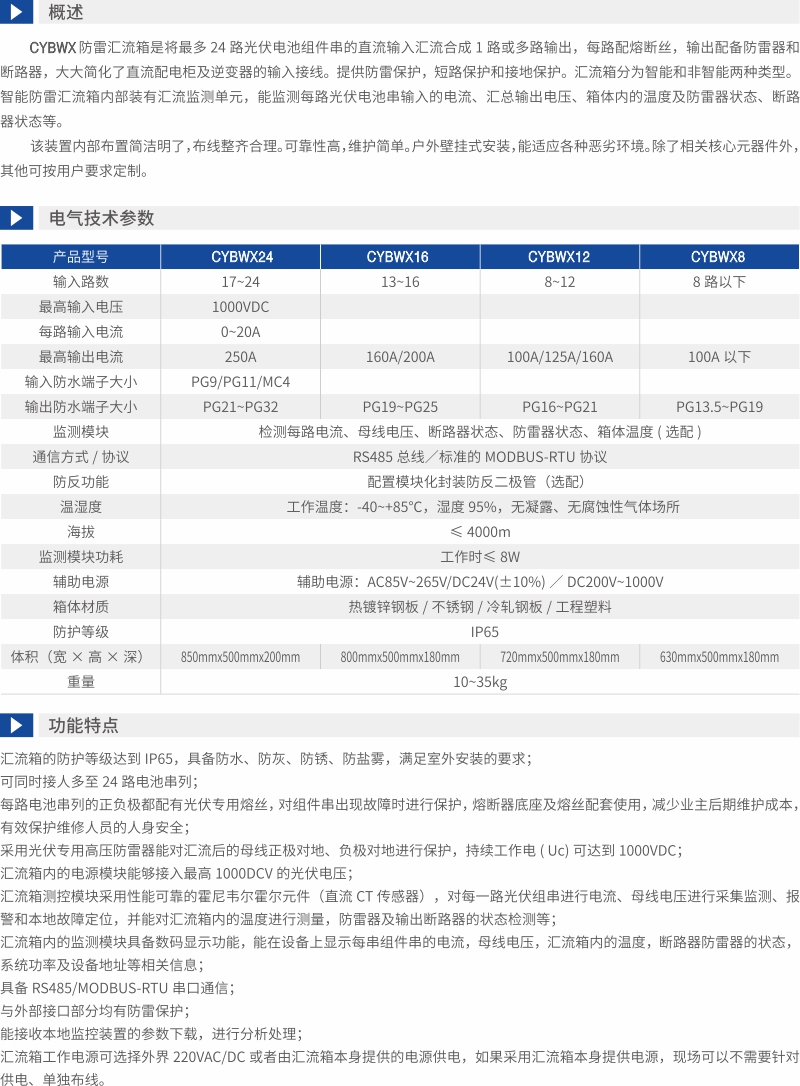The image size is (800, 1086).
Task: Click the 防反功能 row label
Action: click(x=80, y=481)
